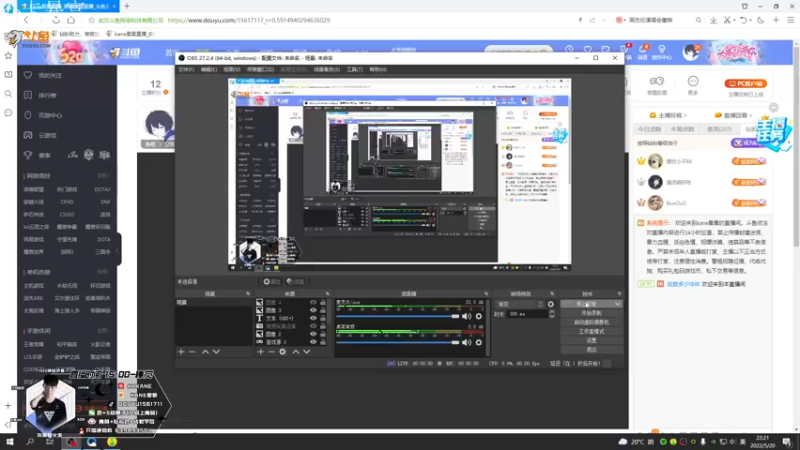The width and height of the screenshot is (800, 450).
Task: Move the selected source down
Action: 307,352
